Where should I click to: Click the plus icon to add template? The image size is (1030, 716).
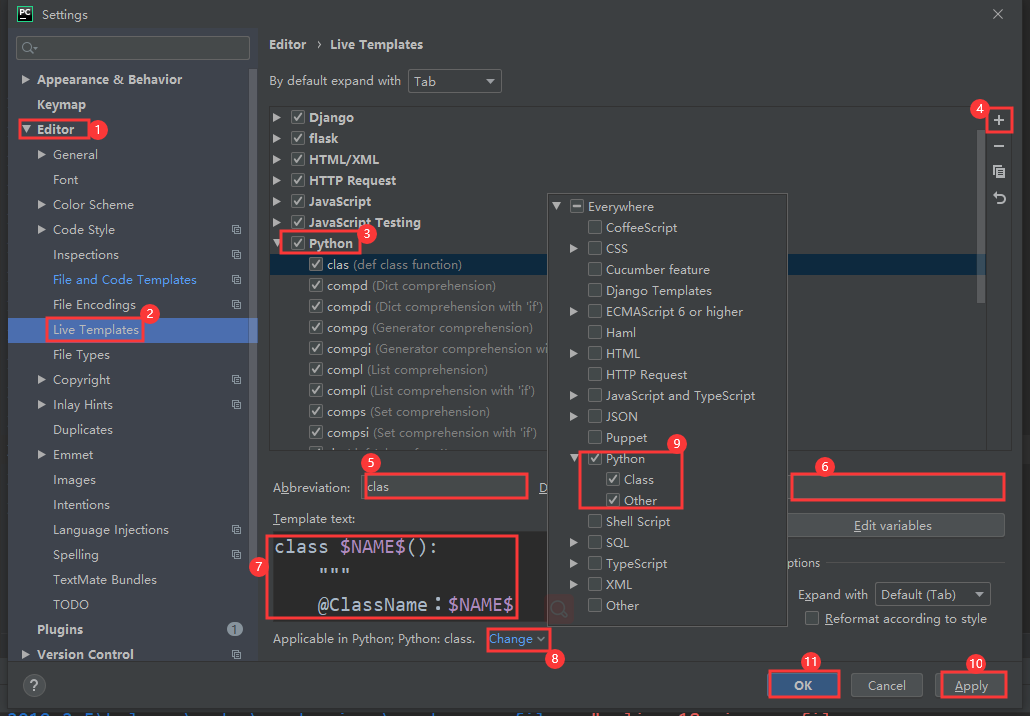click(x=998, y=120)
